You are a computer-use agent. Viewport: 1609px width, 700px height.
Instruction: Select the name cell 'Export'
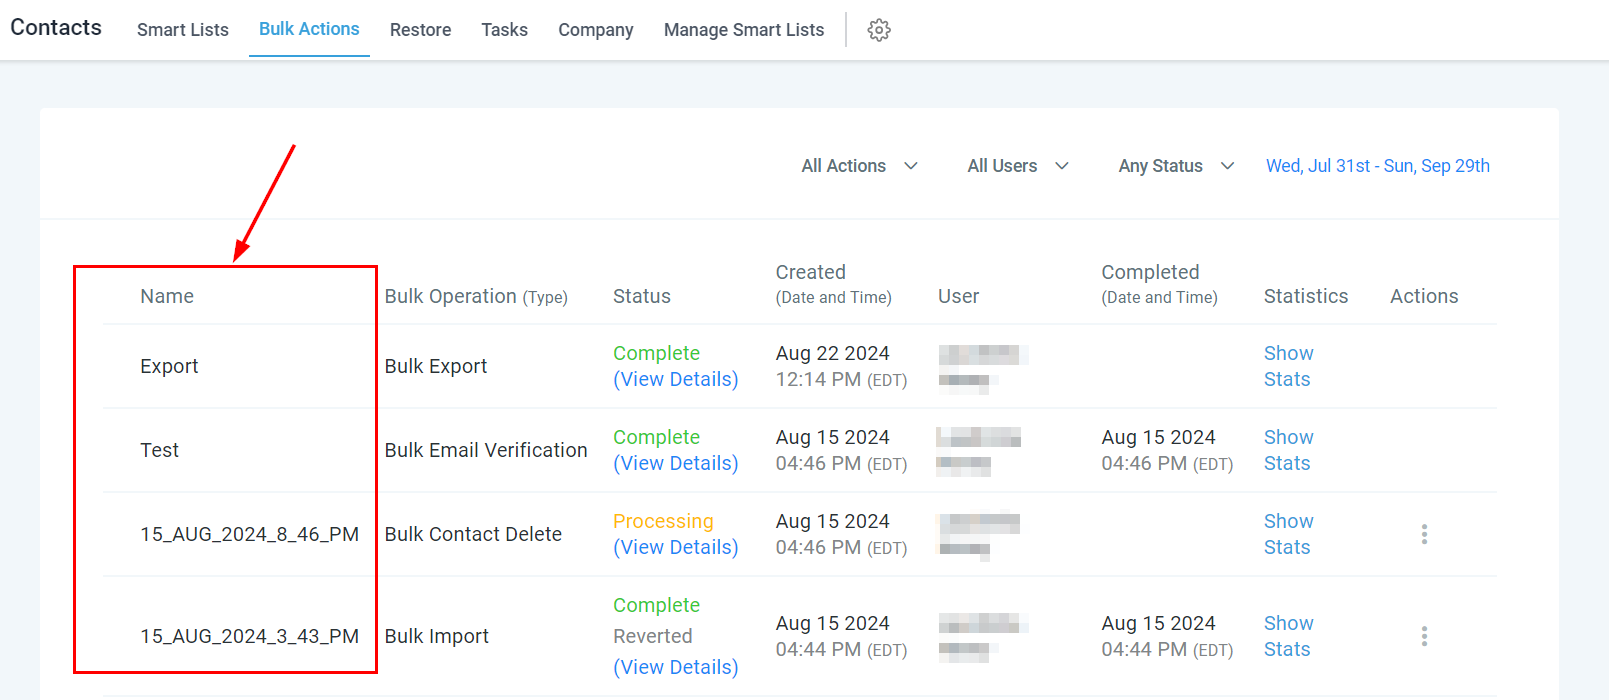pyautogui.click(x=169, y=366)
